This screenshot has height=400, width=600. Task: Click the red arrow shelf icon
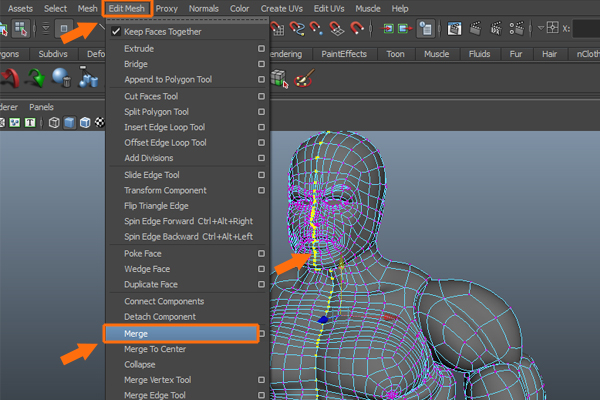(x=11, y=77)
